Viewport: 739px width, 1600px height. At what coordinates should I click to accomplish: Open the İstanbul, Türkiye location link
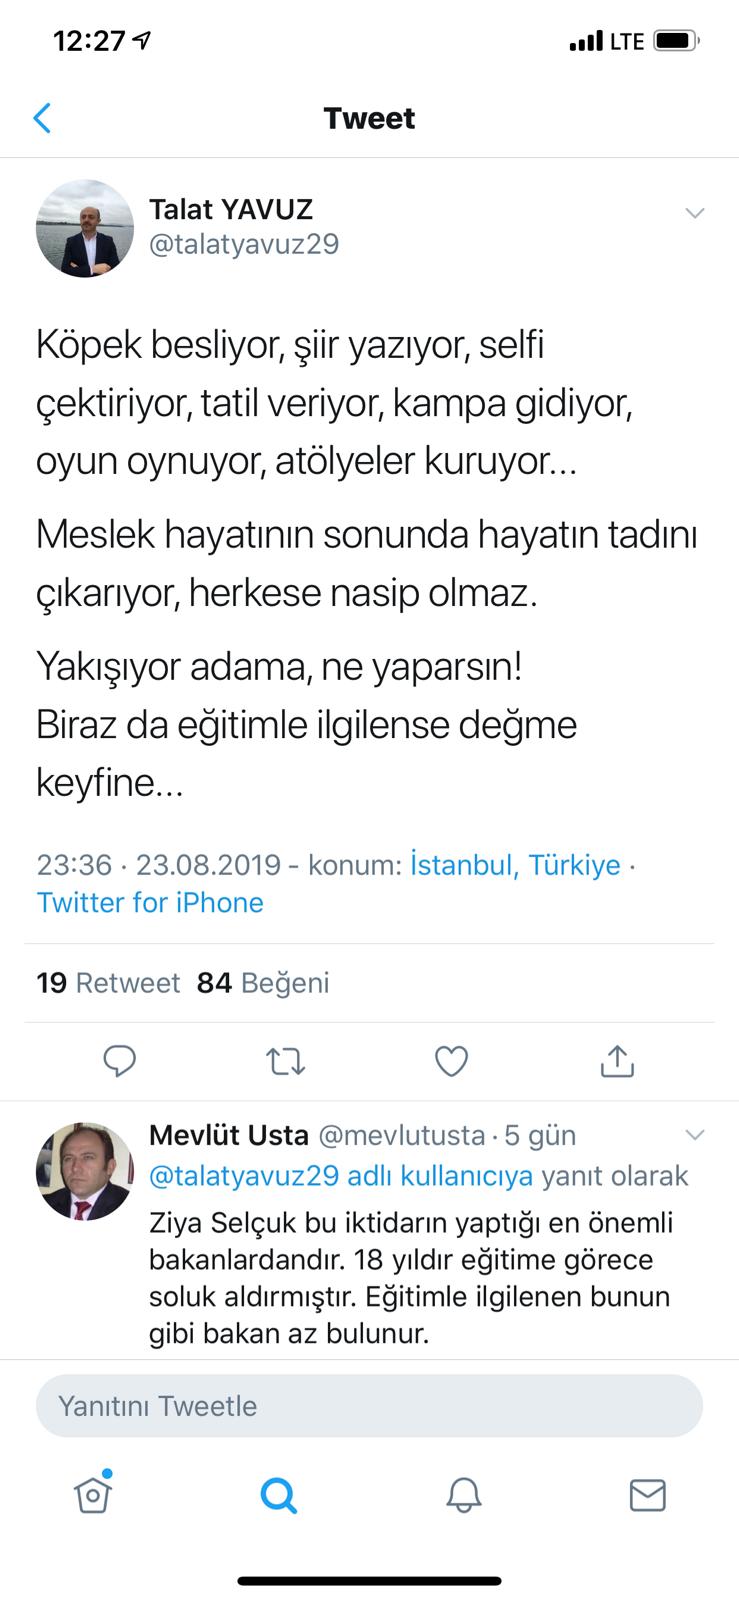point(514,865)
